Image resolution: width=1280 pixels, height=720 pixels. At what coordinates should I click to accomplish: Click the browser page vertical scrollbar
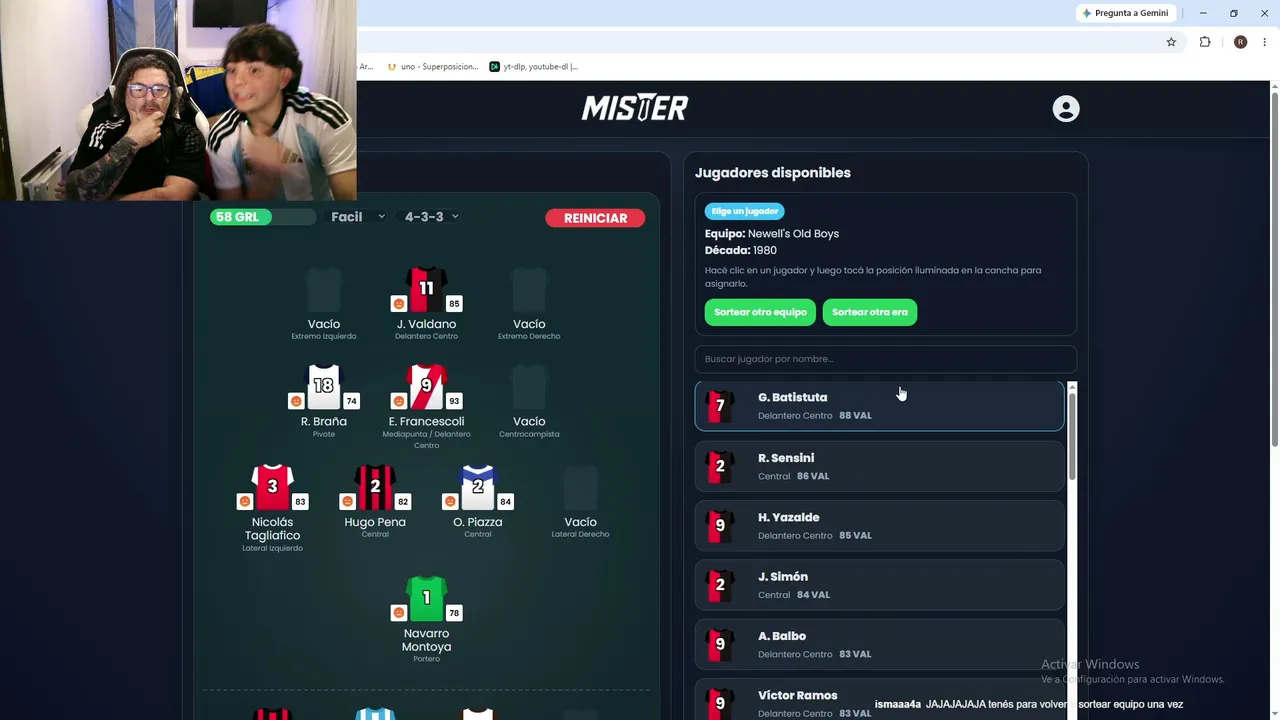point(1275,270)
